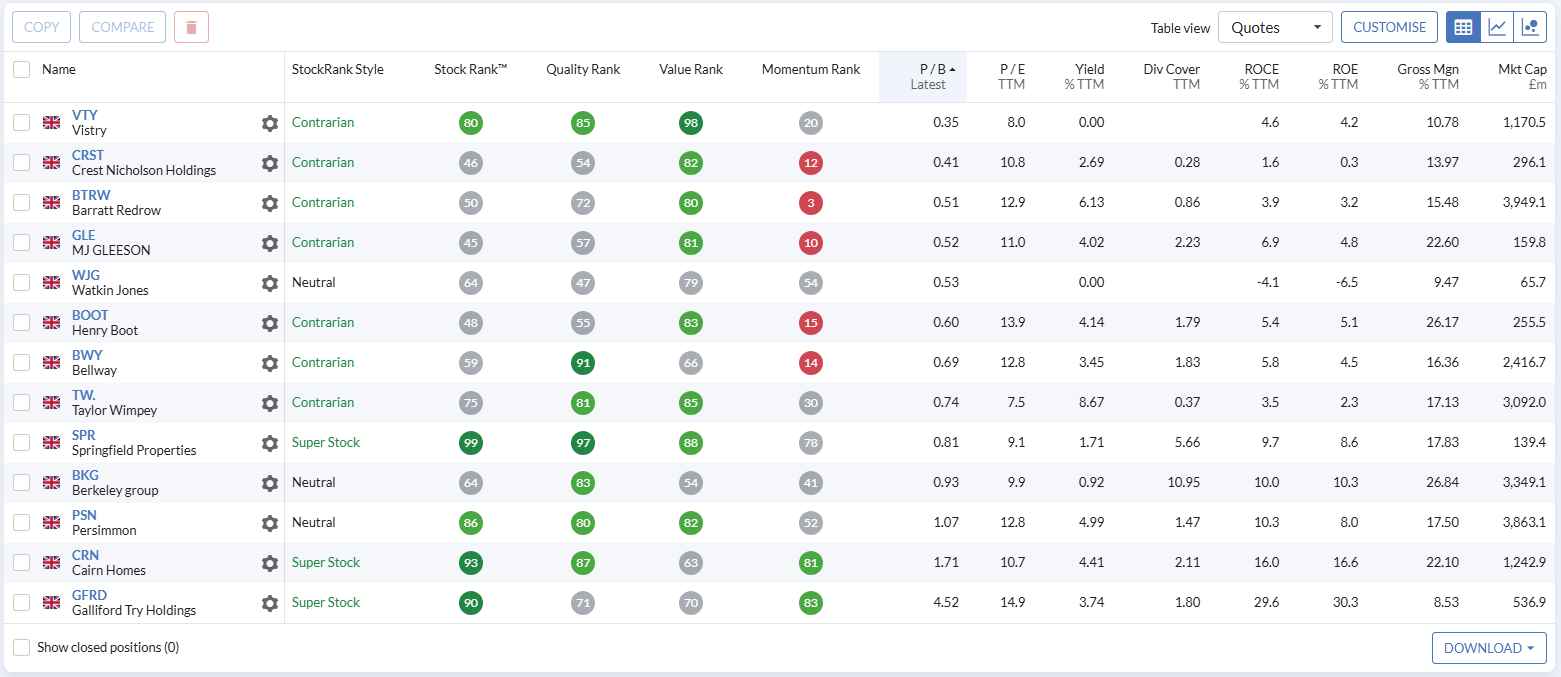
Task: Open the Table view Quotes dropdown
Action: 1275,27
